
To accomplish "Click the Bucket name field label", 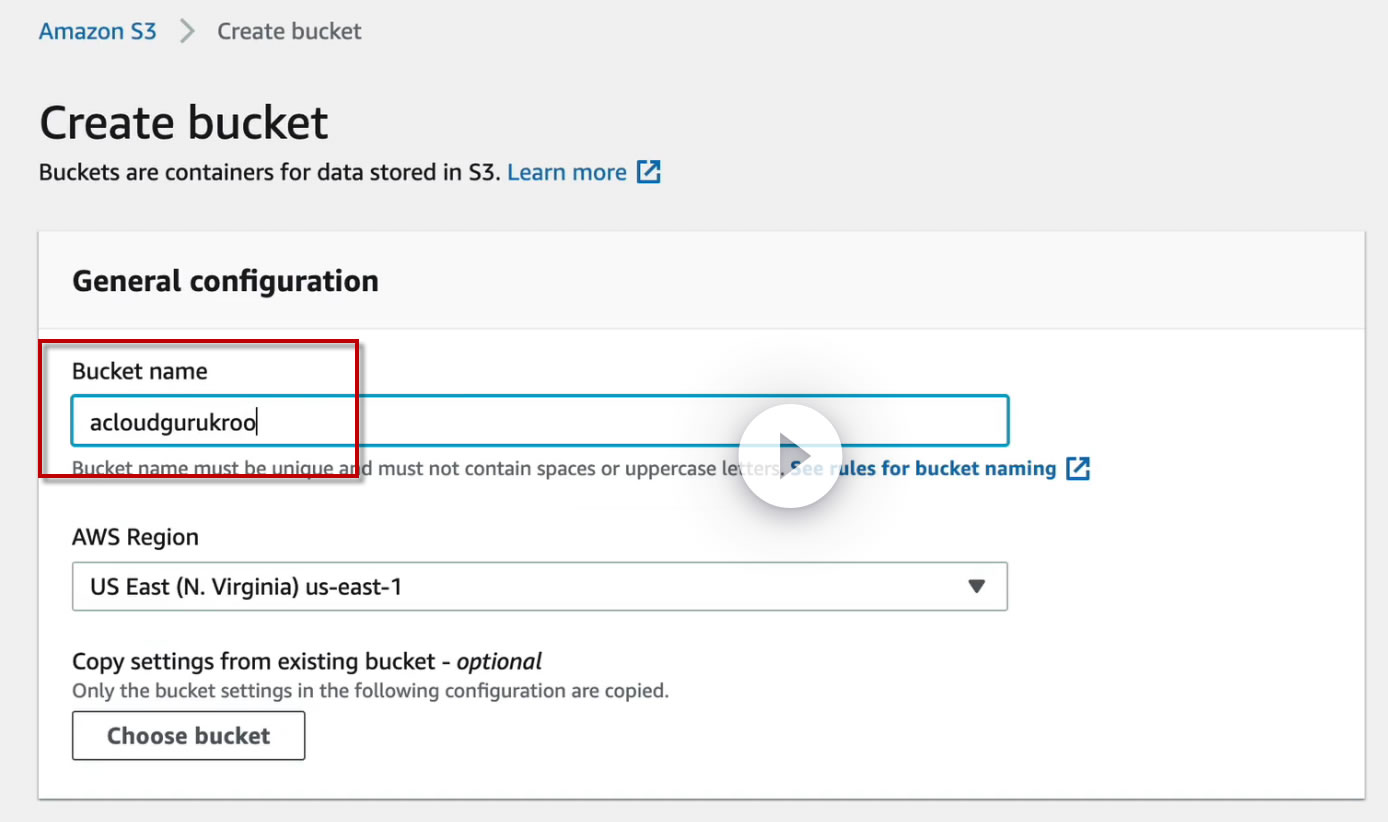I will 139,371.
